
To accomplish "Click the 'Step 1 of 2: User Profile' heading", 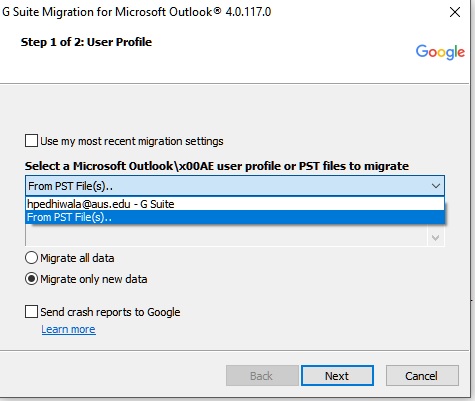I will pyautogui.click(x=86, y=42).
